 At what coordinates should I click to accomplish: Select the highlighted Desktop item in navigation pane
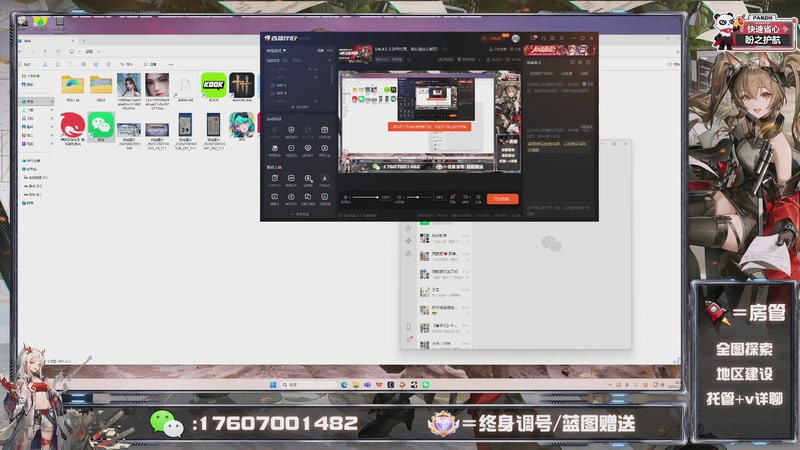click(x=37, y=101)
